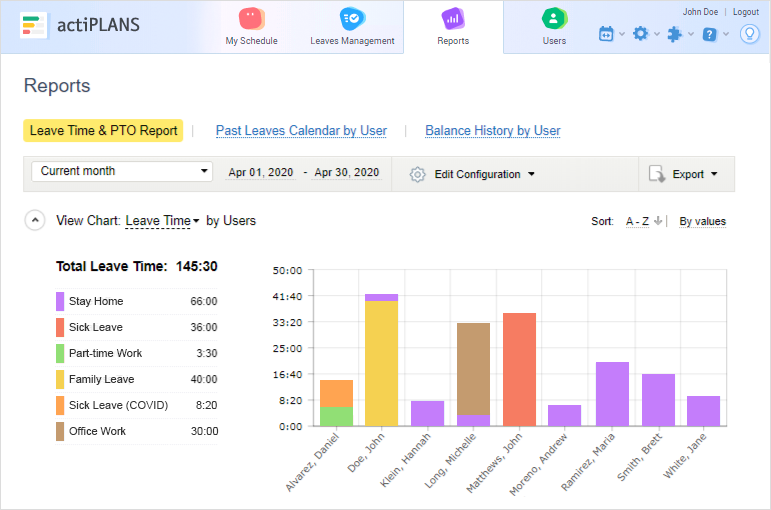Viewport: 771px width, 510px height.
Task: Click the lightbulb tips icon
Action: (748, 34)
